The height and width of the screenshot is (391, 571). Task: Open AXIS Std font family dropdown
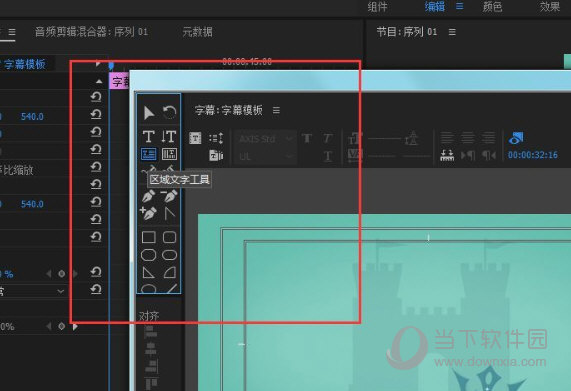click(265, 139)
